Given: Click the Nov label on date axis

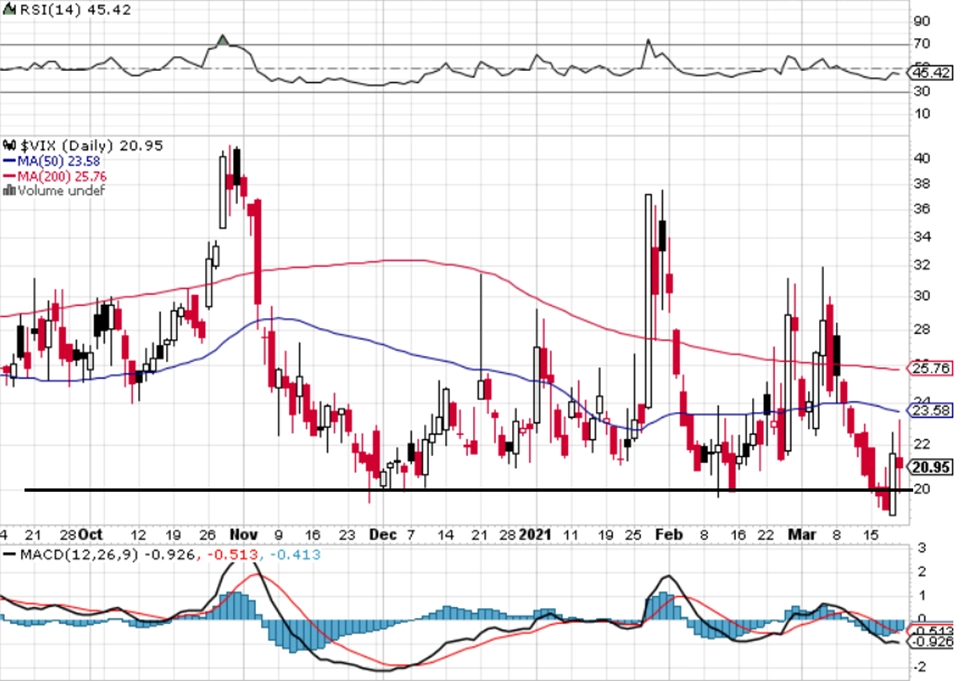Looking at the screenshot, I should [x=243, y=535].
